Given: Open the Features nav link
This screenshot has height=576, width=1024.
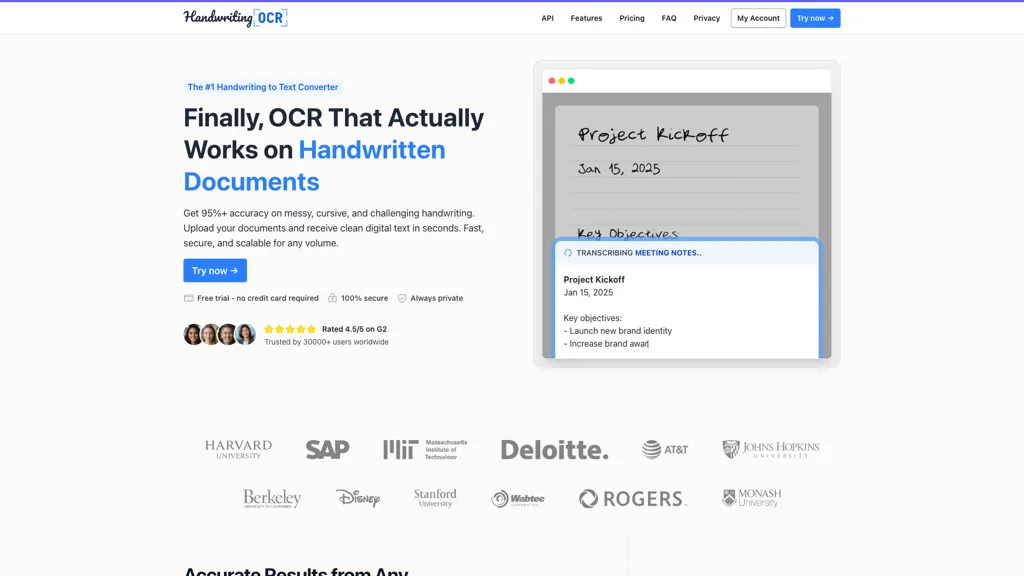Looking at the screenshot, I should [586, 18].
